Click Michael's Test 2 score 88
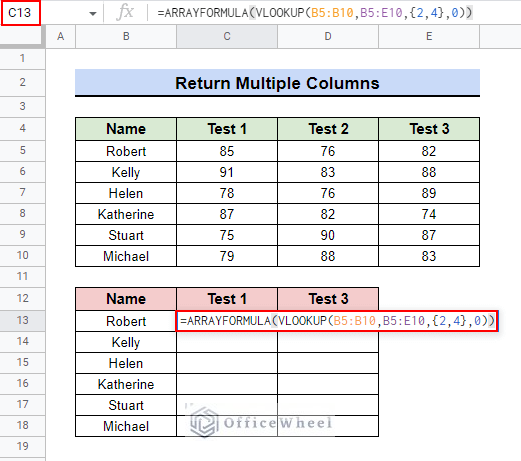Viewport: 521px width, 461px height. point(328,256)
